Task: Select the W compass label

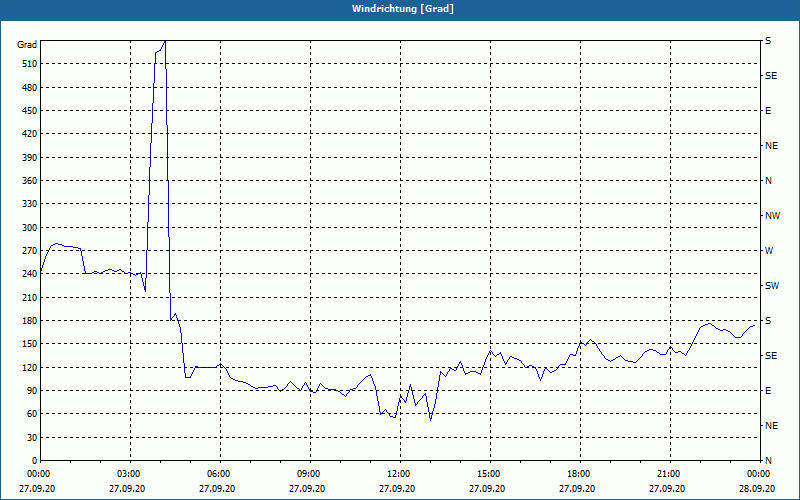Action: pyautogui.click(x=769, y=251)
